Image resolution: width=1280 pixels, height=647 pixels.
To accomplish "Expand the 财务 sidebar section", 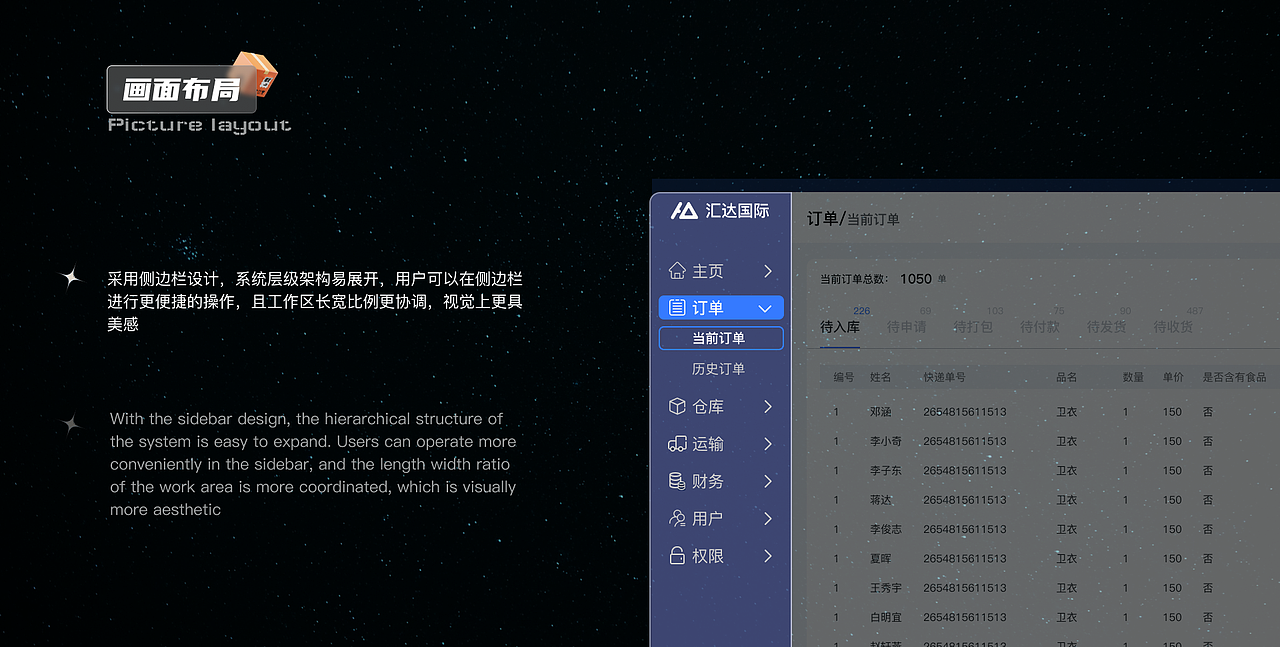I will (x=768, y=480).
